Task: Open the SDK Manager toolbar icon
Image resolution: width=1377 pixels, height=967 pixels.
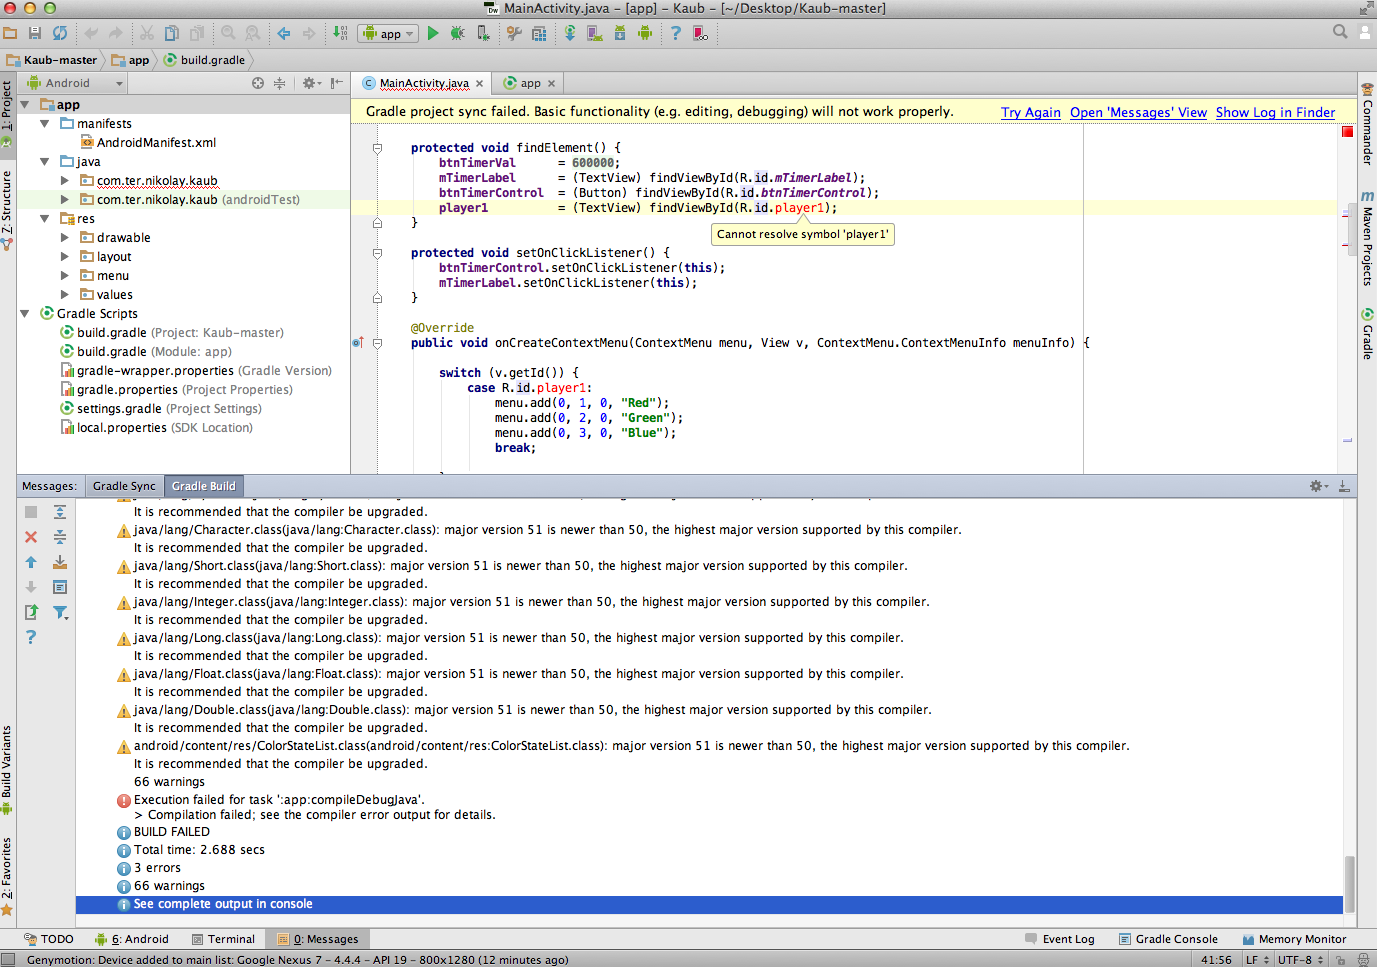Action: coord(620,33)
